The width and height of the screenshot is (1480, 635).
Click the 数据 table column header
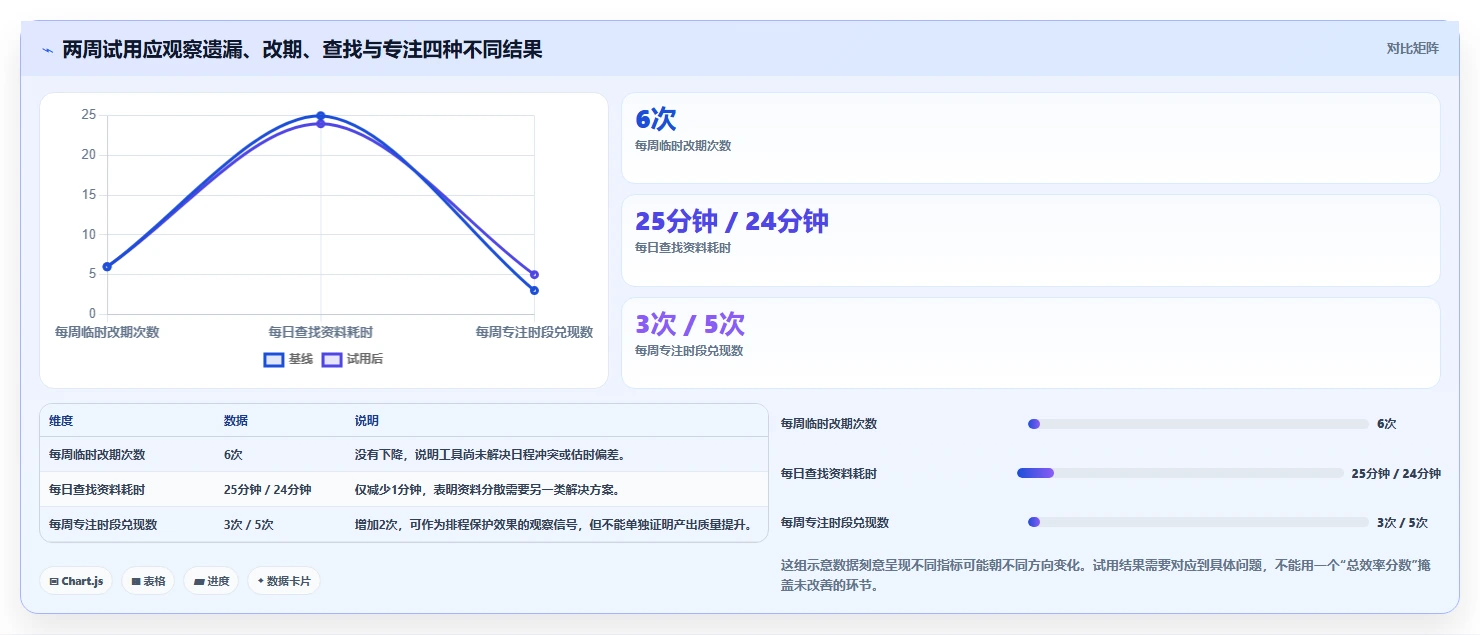click(236, 421)
